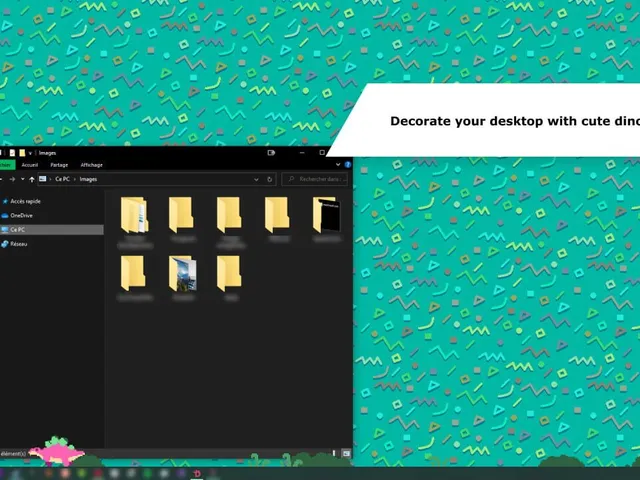Switch to details view in status bar

point(334,453)
